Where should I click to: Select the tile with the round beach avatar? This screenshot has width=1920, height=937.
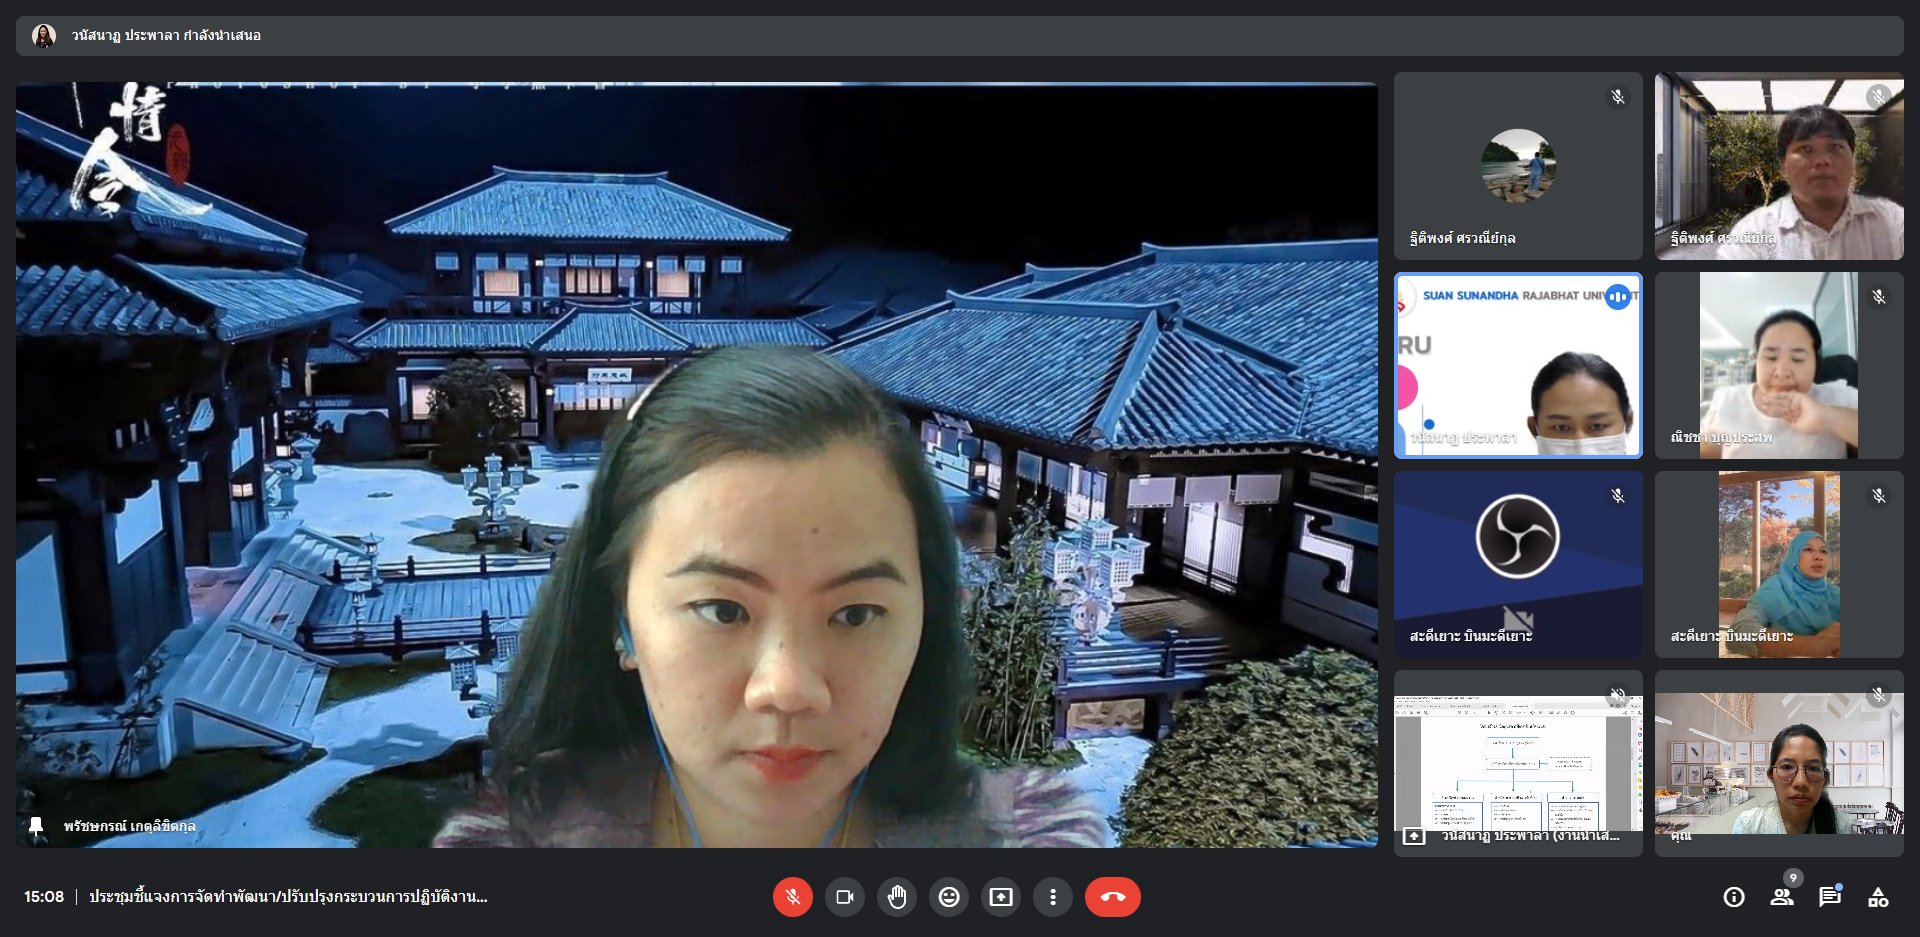[x=1517, y=166]
